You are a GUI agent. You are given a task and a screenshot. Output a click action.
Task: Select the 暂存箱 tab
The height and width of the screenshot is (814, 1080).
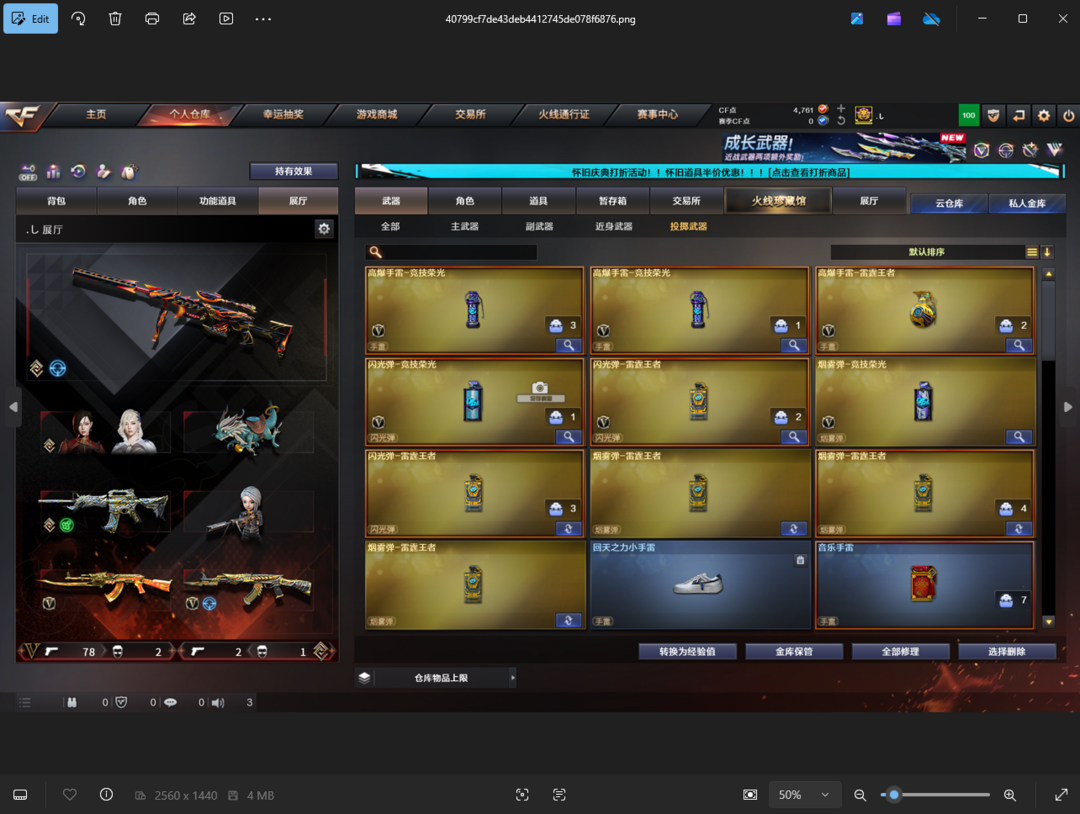[612, 201]
